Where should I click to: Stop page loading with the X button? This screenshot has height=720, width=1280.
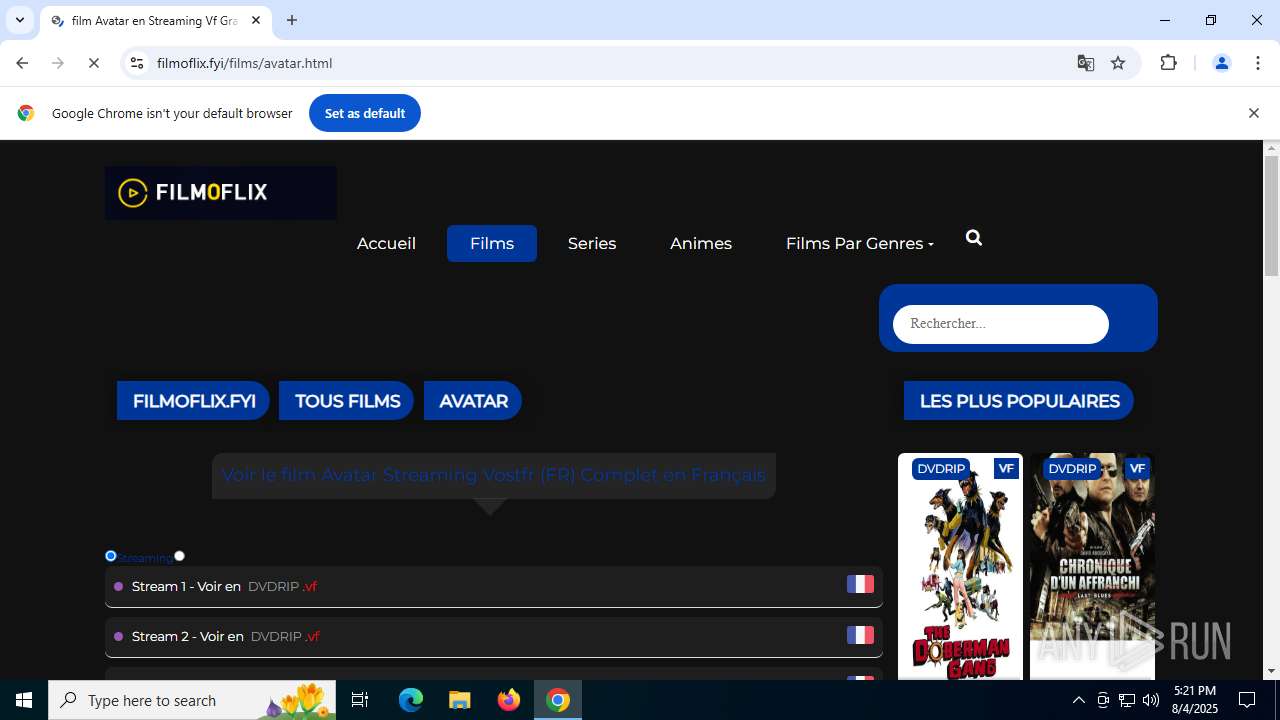[x=94, y=63]
